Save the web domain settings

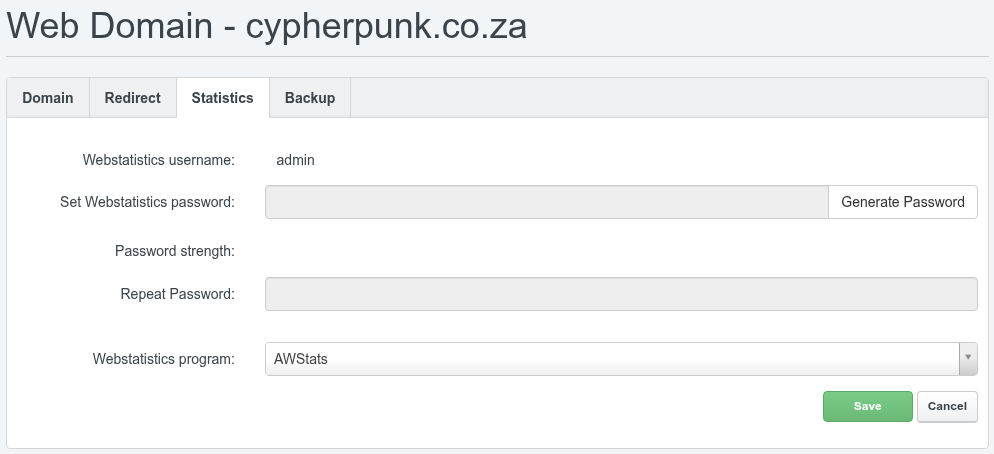[x=867, y=406]
